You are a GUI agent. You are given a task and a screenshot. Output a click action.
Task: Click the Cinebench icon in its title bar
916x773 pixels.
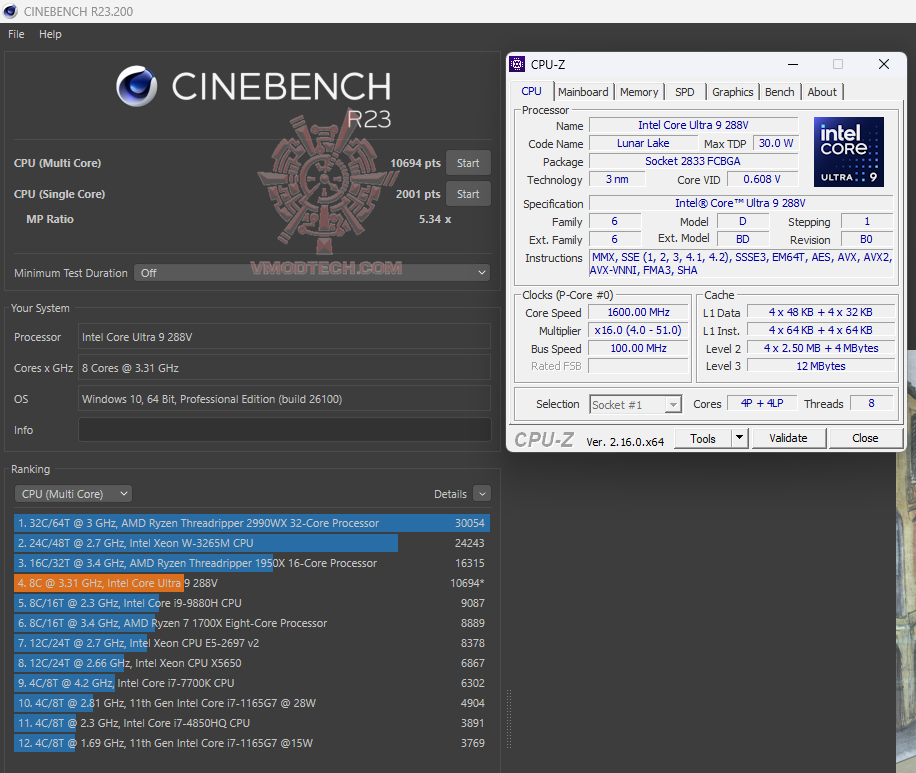[x=10, y=11]
